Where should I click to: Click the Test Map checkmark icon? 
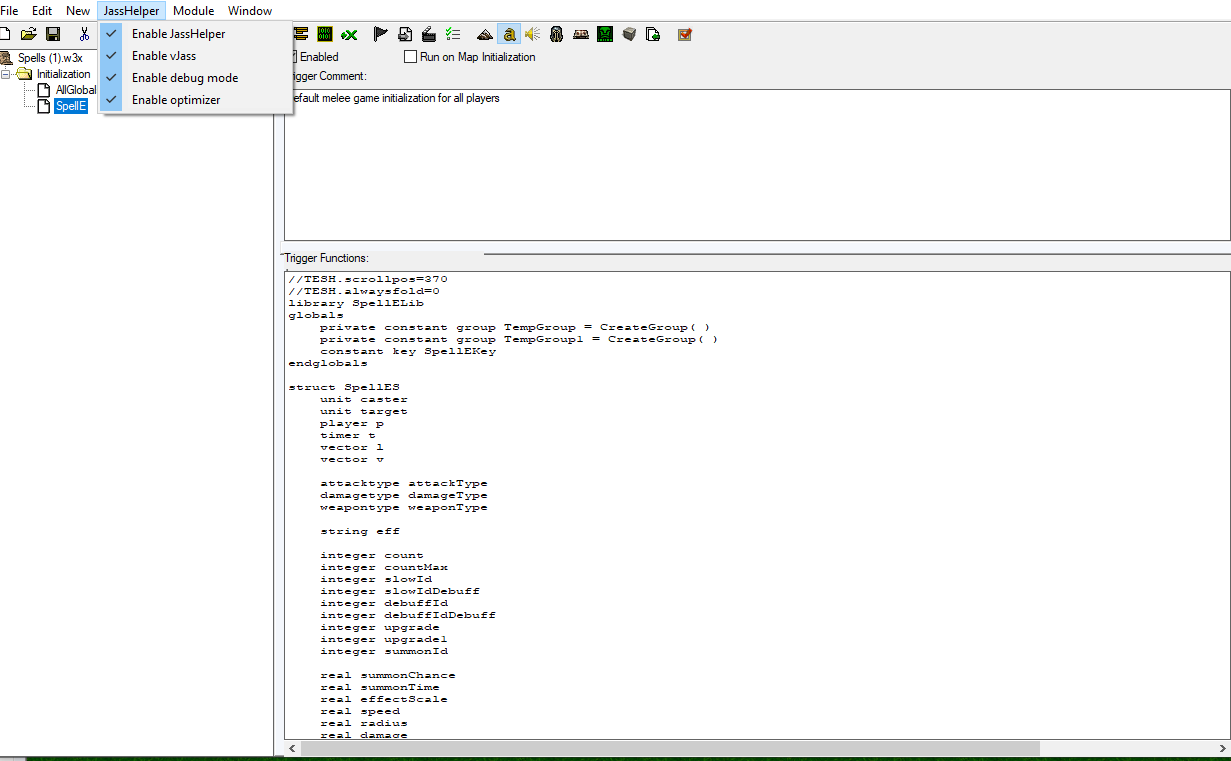[x=685, y=35]
